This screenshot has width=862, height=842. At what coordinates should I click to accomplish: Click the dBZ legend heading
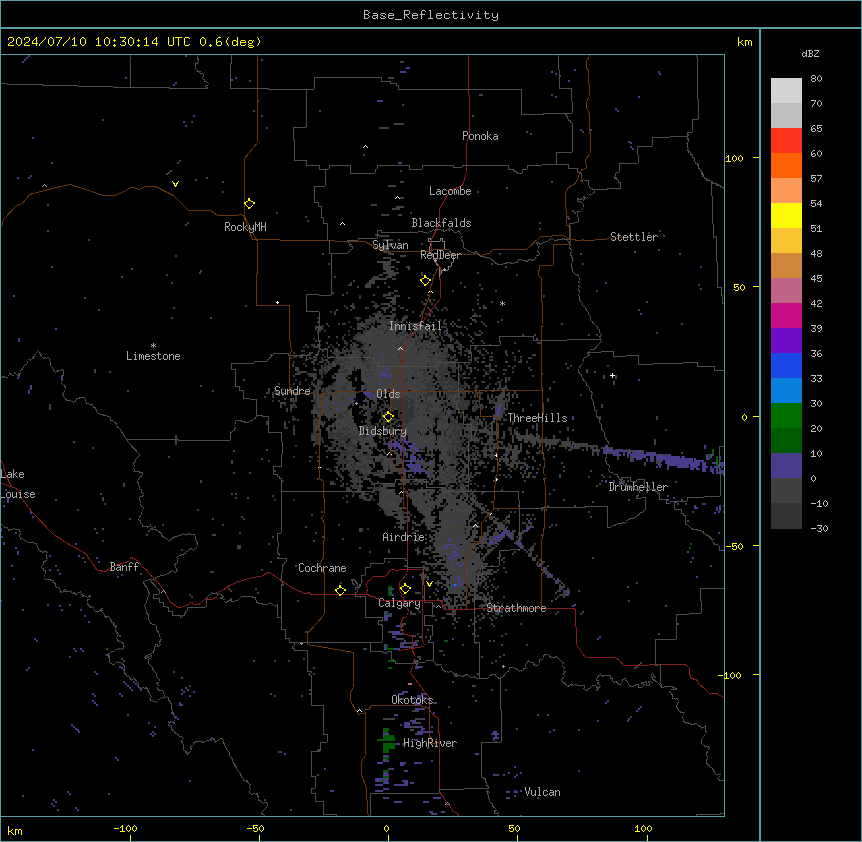pyautogui.click(x=810, y=53)
